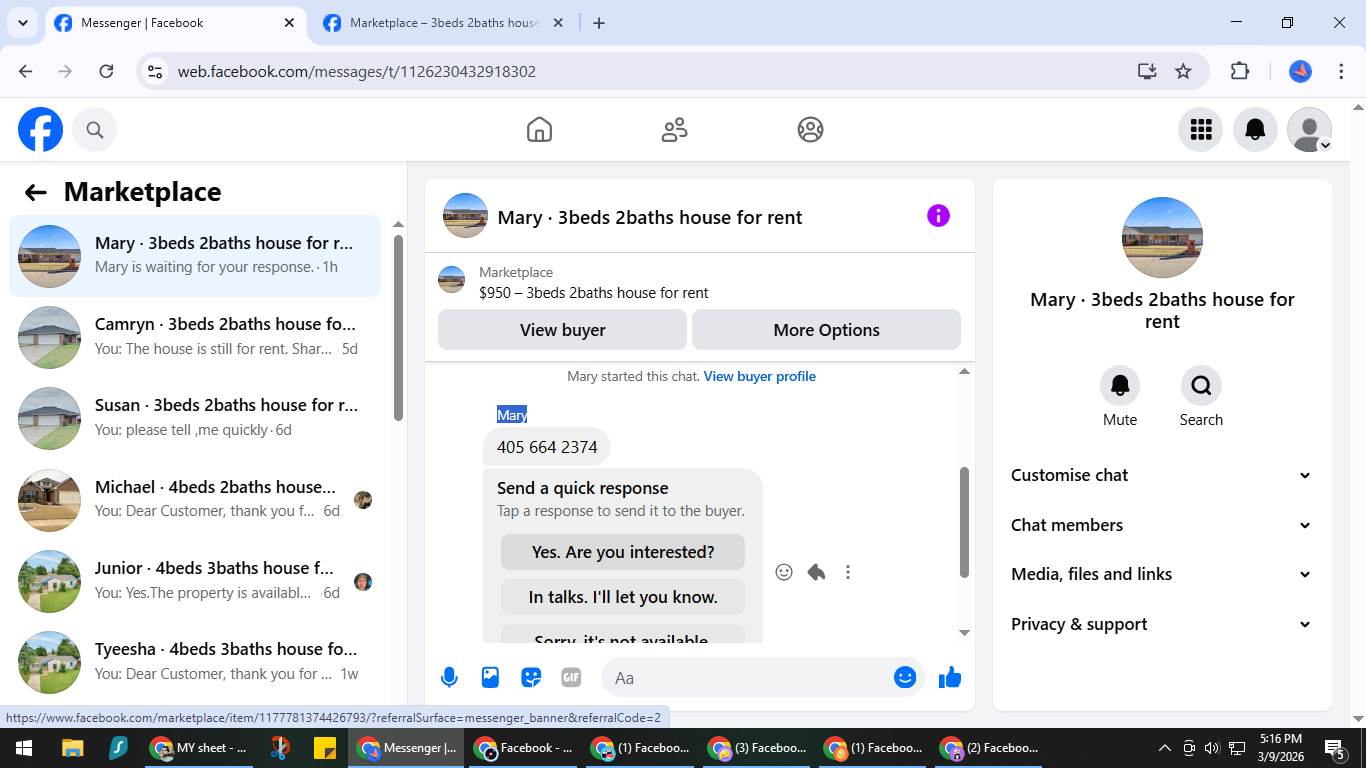Choose a GIF icon

[x=571, y=678]
